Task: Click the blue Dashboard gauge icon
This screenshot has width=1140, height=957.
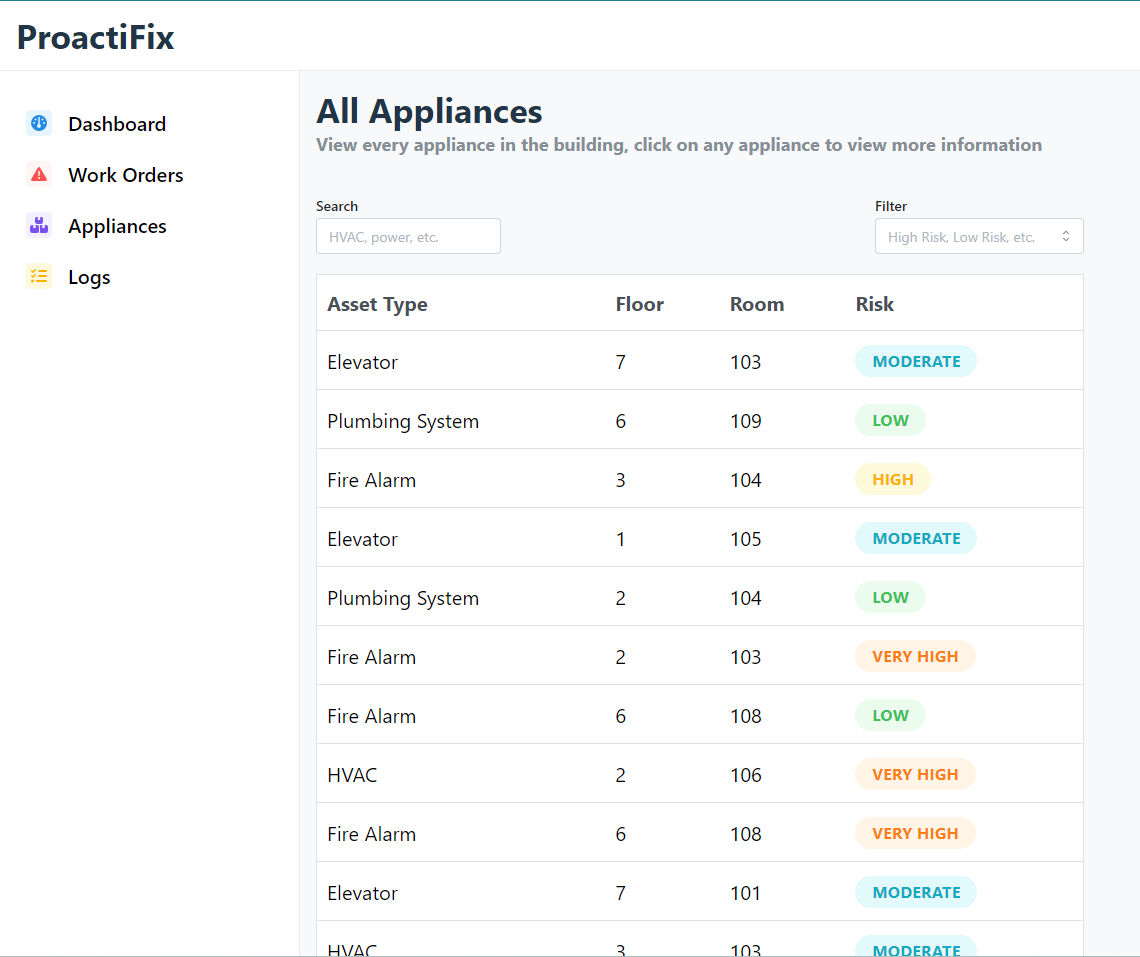Action: (x=39, y=124)
